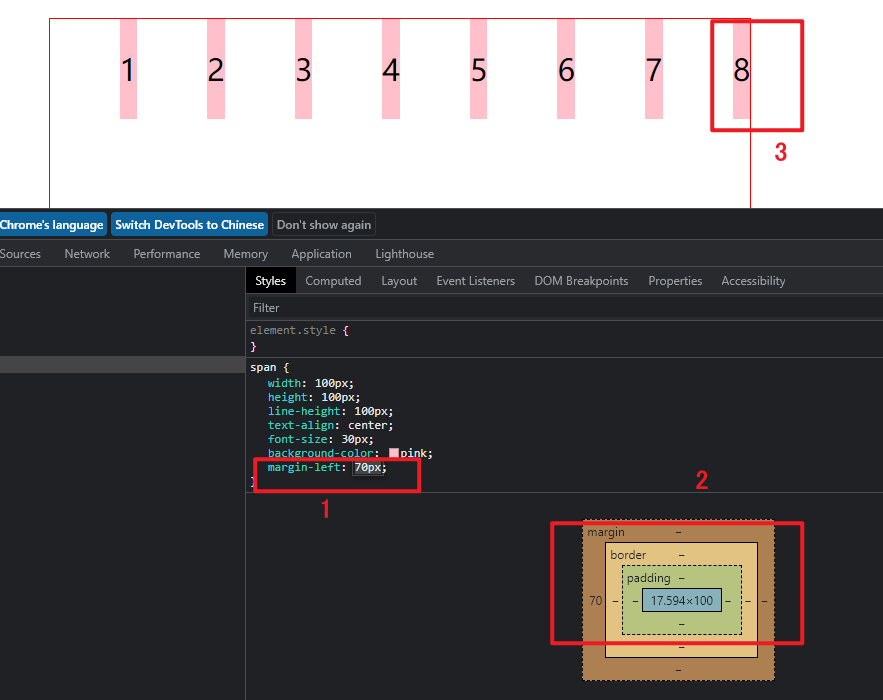Click the border label in box model
Image resolution: width=883 pixels, height=700 pixels.
[628, 555]
